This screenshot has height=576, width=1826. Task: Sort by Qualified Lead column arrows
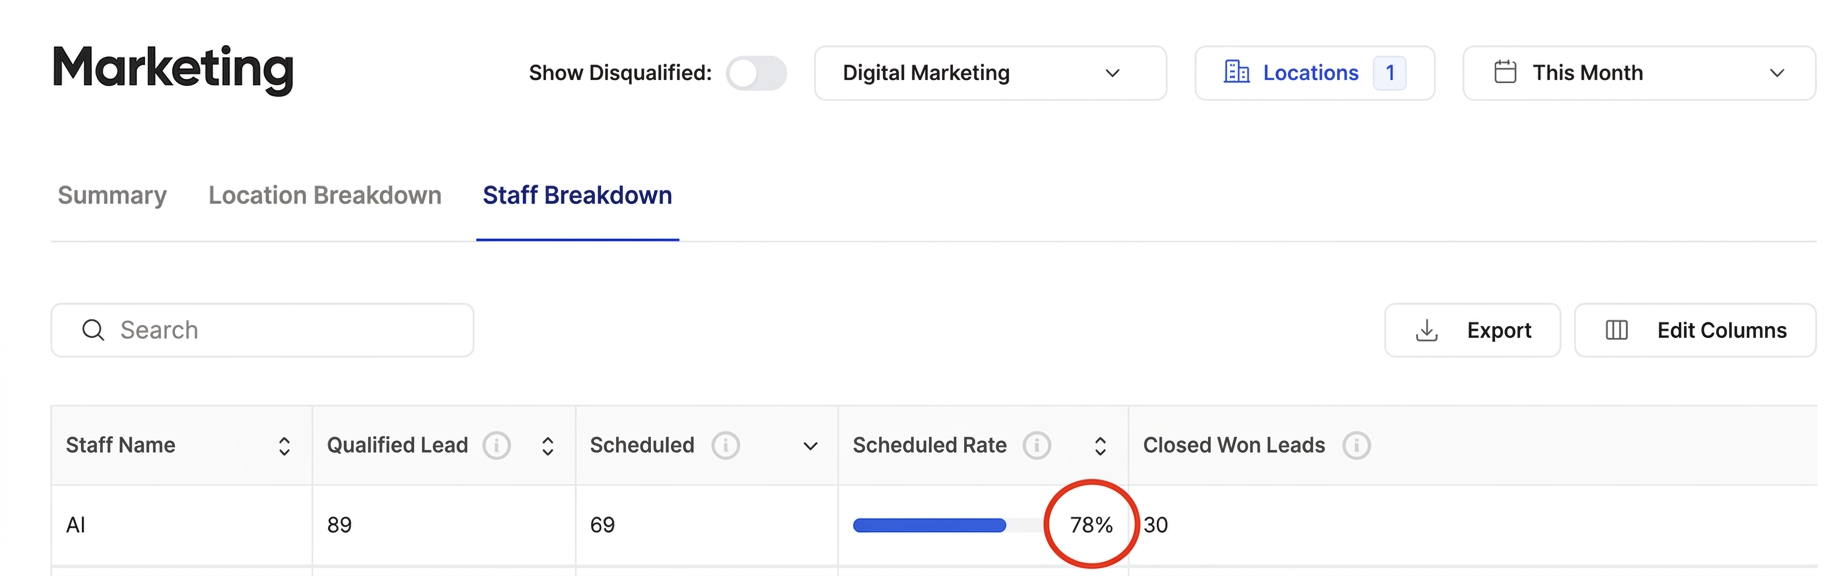coord(548,446)
